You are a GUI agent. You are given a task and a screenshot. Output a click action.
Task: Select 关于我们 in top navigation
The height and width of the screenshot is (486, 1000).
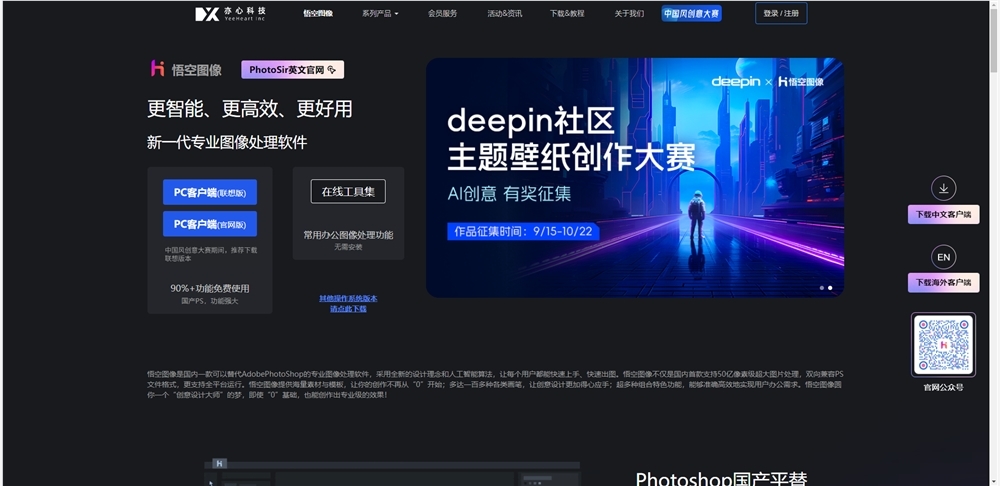629,13
